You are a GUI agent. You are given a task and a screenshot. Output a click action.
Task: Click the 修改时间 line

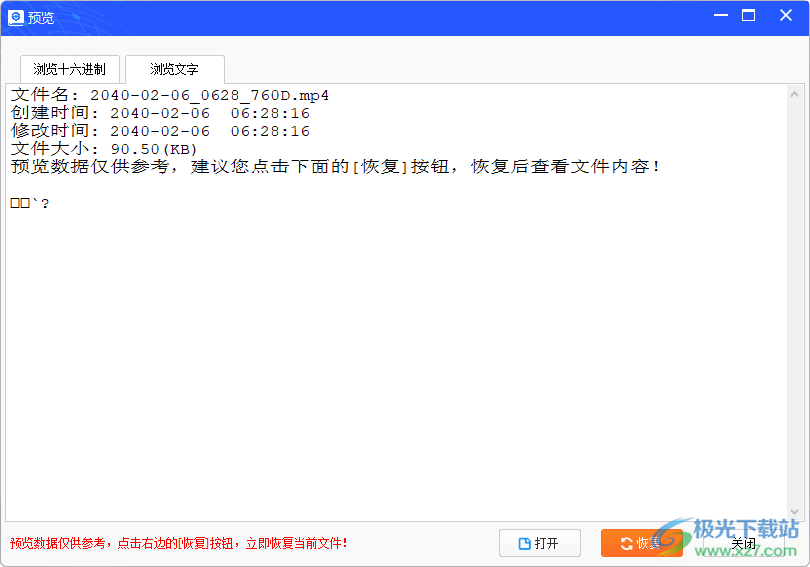point(160,131)
